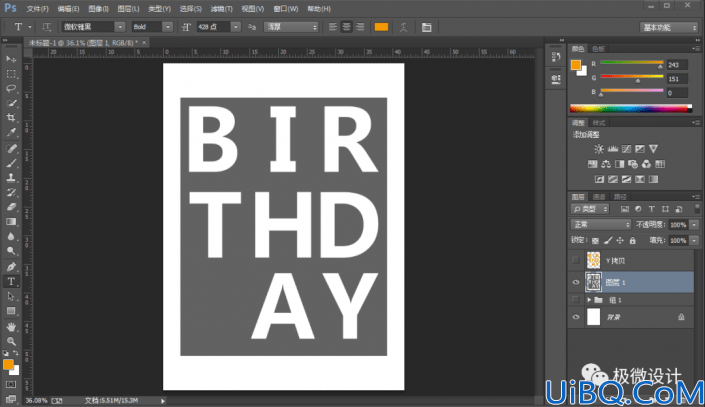The height and width of the screenshot is (407, 705).
Task: Toggle text orientation in options bar
Action: point(47,27)
